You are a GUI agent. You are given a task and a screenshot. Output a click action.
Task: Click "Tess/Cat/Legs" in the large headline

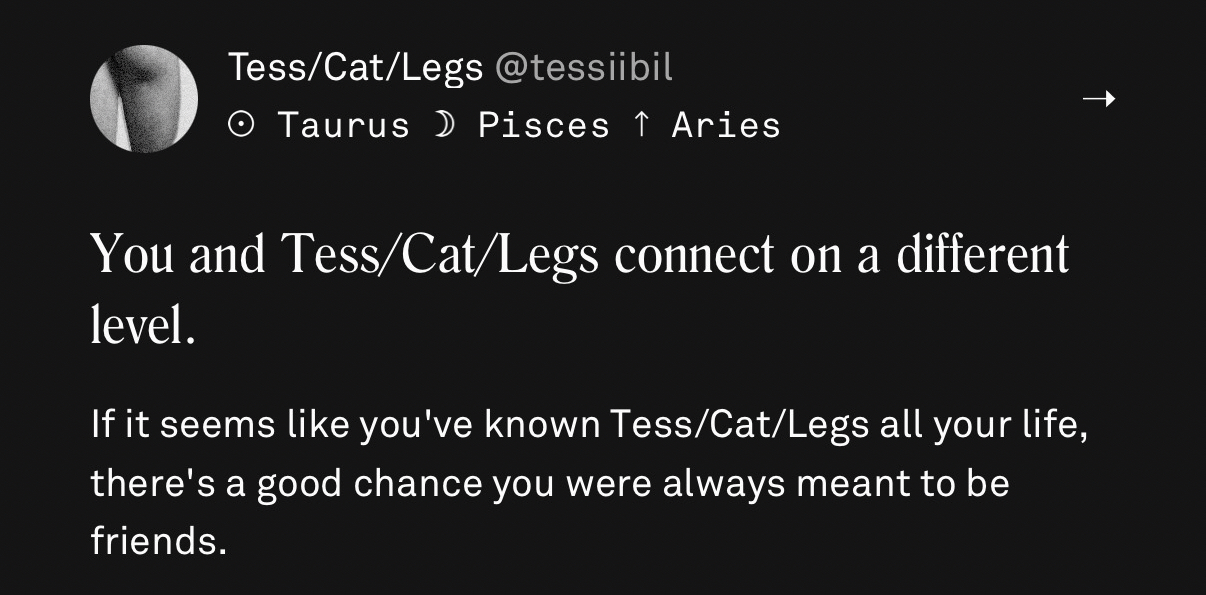(x=440, y=254)
